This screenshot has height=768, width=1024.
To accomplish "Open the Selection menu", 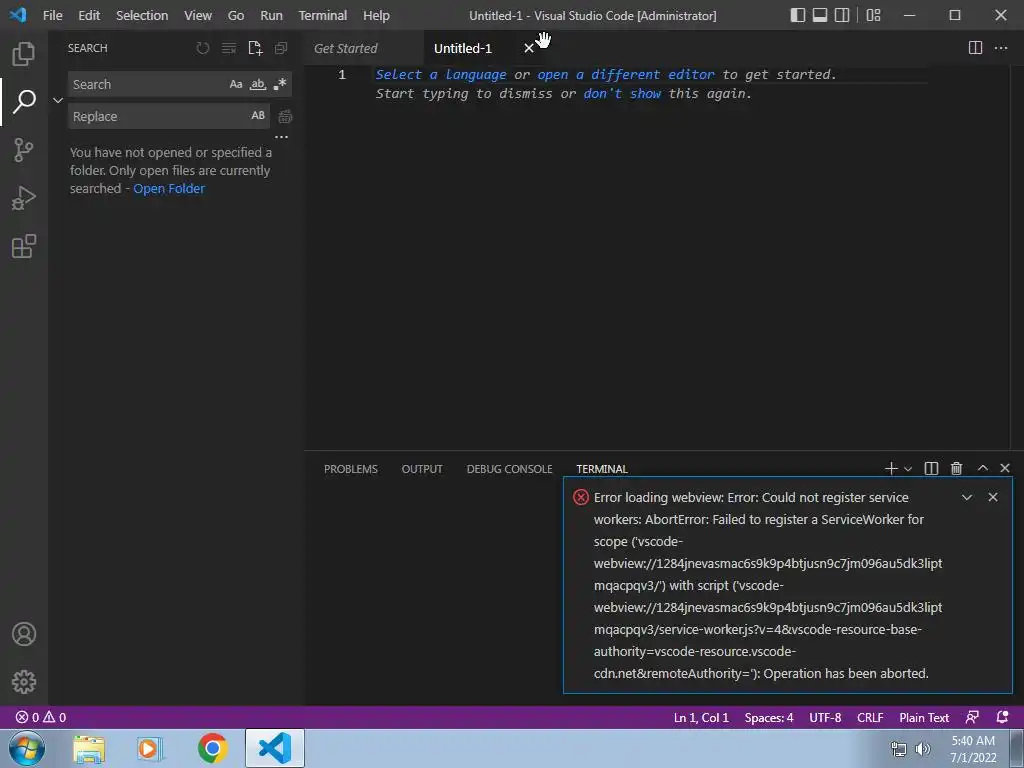I will (142, 15).
